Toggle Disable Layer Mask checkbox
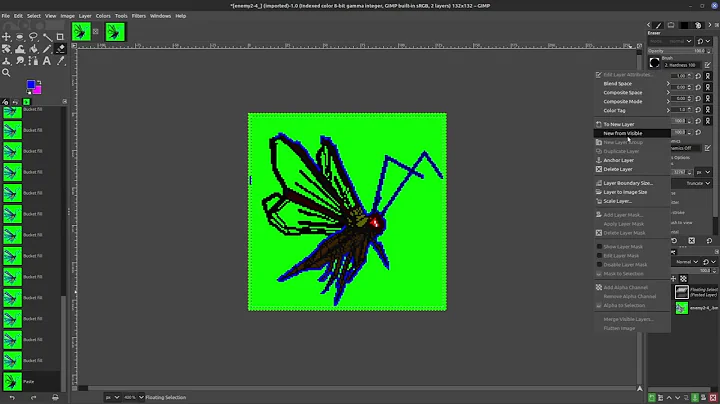The height and width of the screenshot is (404, 720). pos(599,264)
